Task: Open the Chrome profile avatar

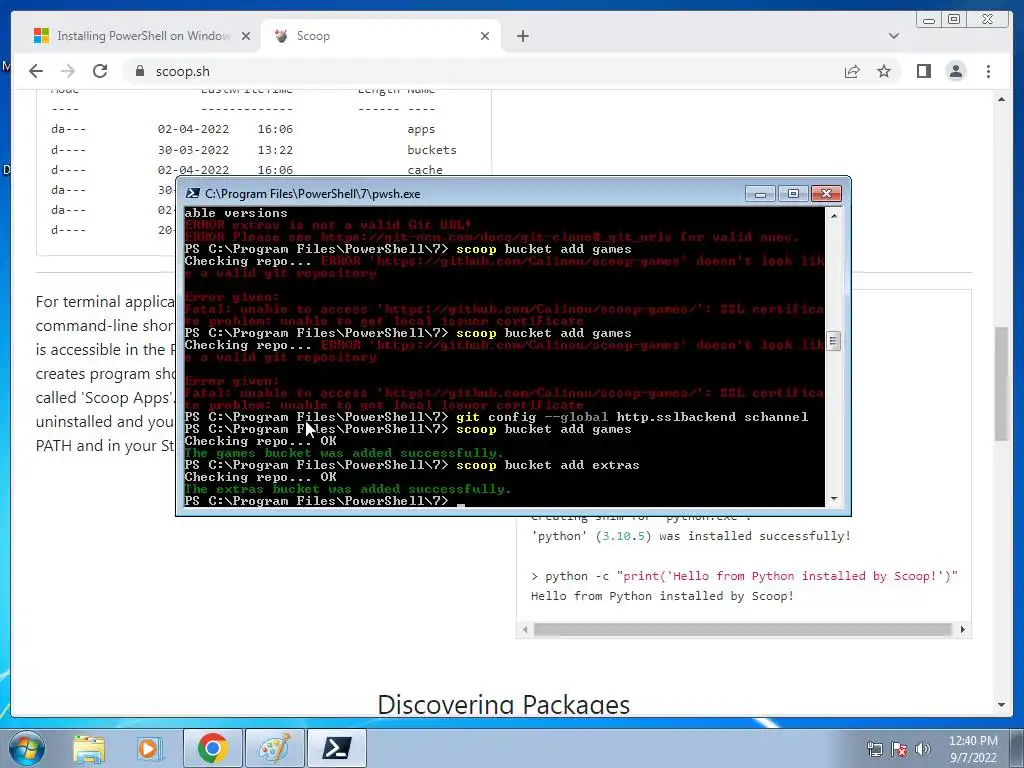Action: point(955,71)
